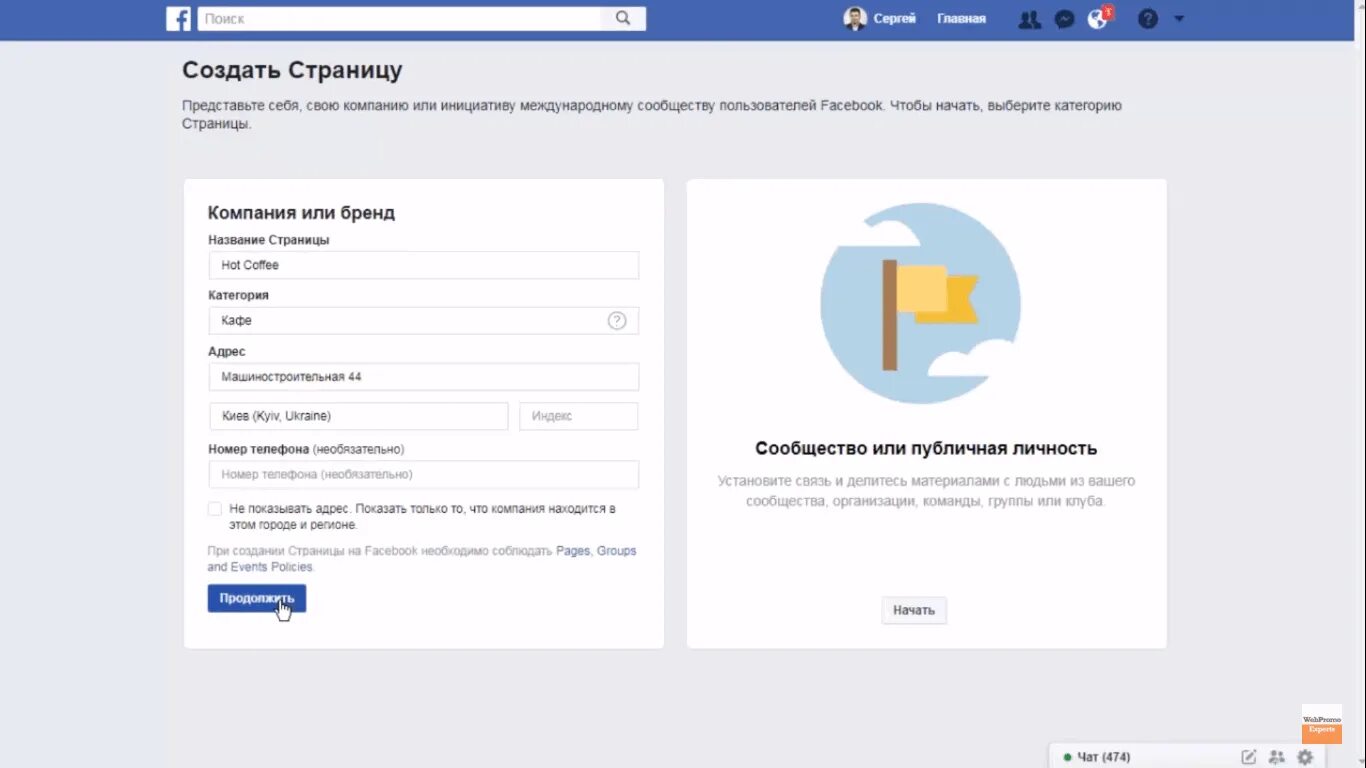Go to Сергей profile link
The image size is (1366, 768).
[x=894, y=18]
